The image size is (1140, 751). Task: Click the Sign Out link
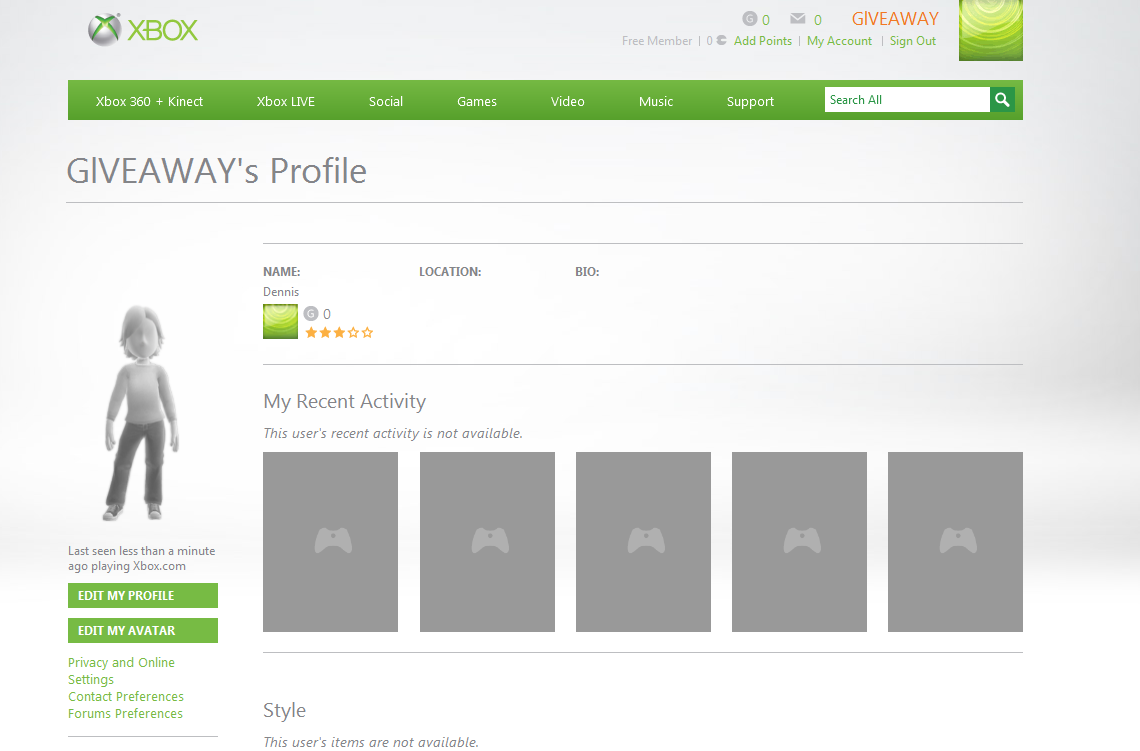912,41
